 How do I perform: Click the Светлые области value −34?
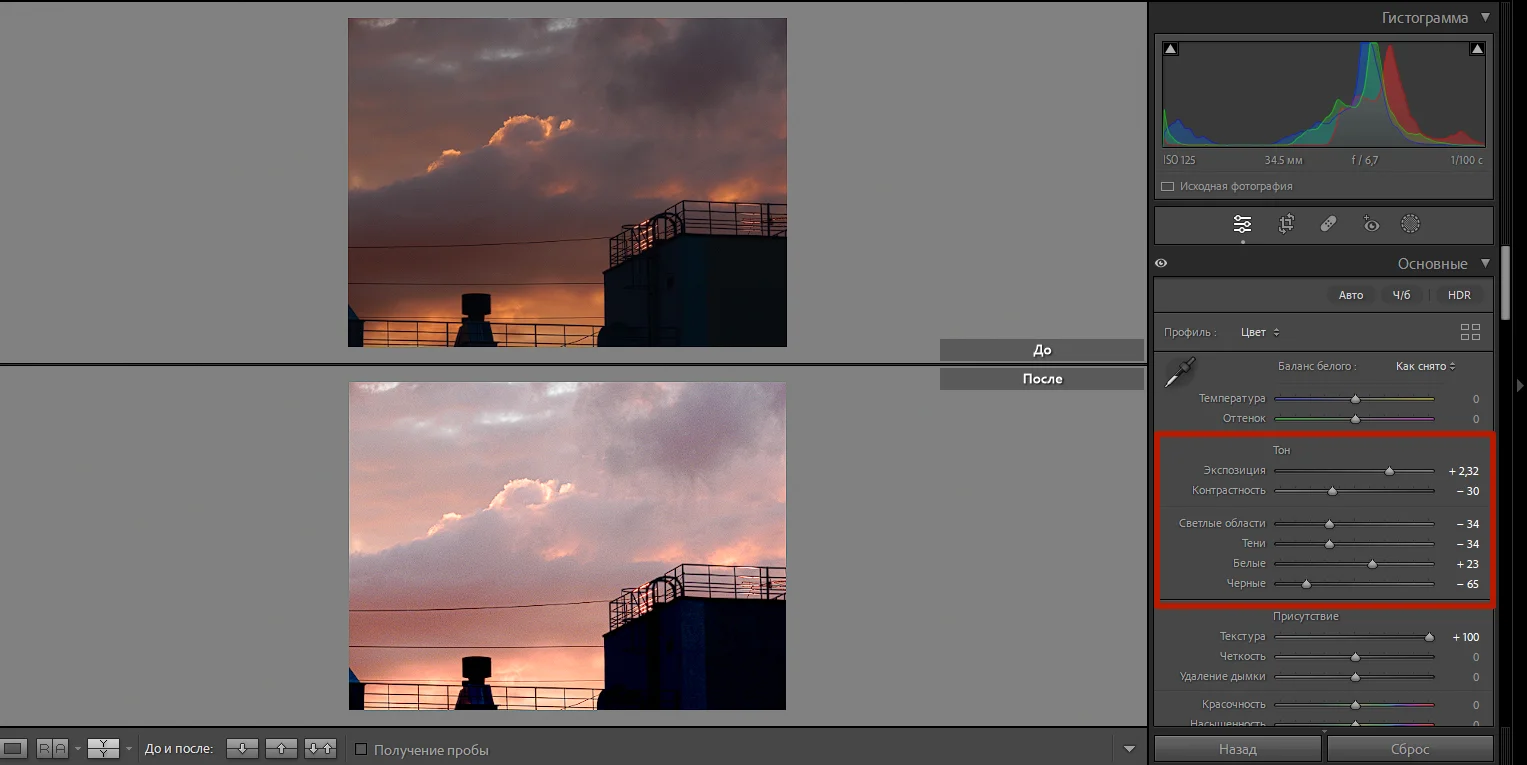click(x=1467, y=524)
